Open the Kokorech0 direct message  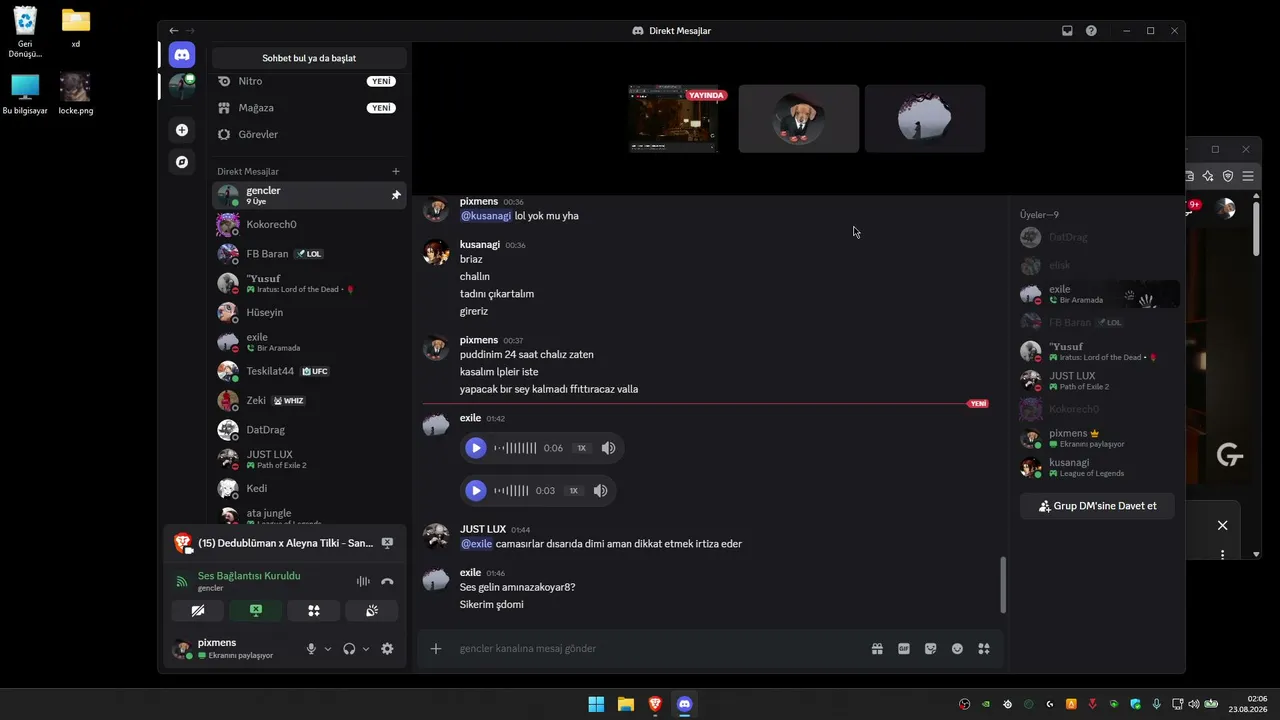(x=309, y=224)
